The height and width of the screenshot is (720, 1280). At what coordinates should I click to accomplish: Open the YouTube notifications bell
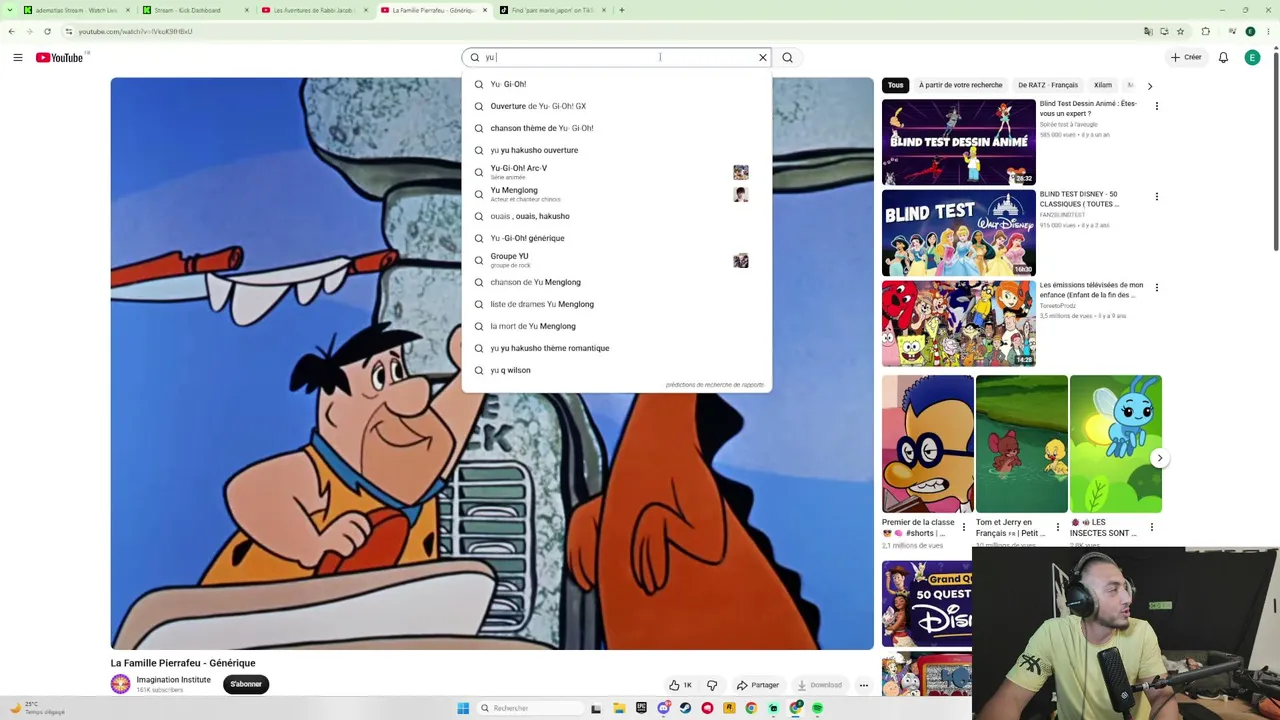coord(1223,58)
